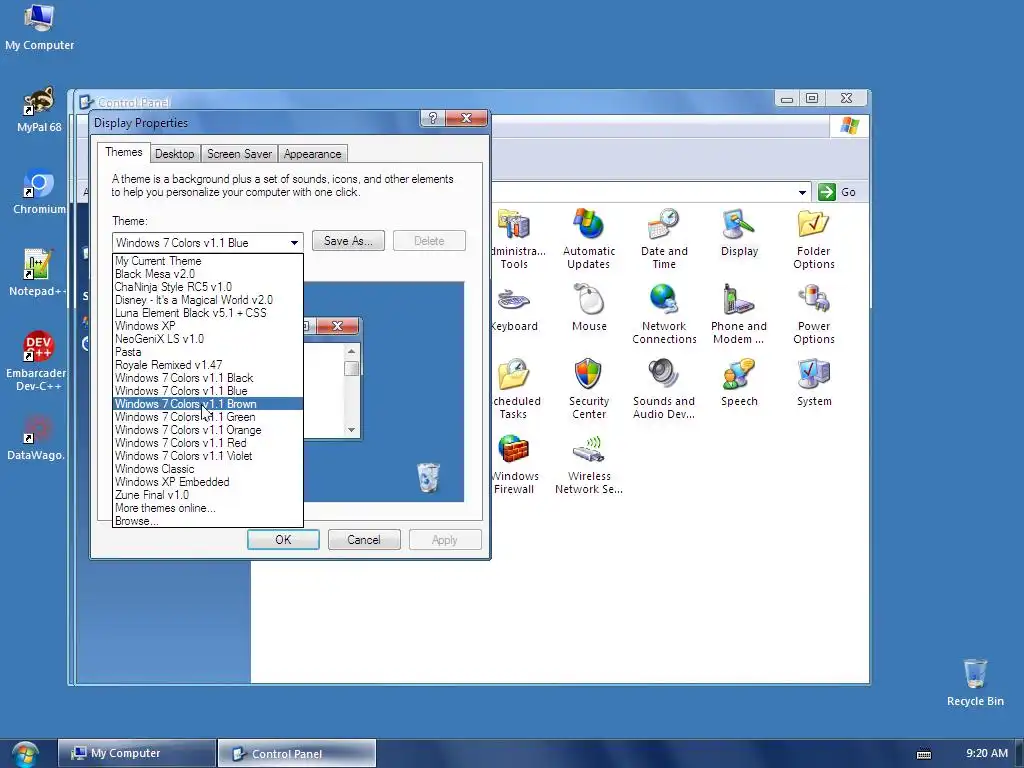
Task: Open Phone and Modem options icon
Action: (739, 313)
